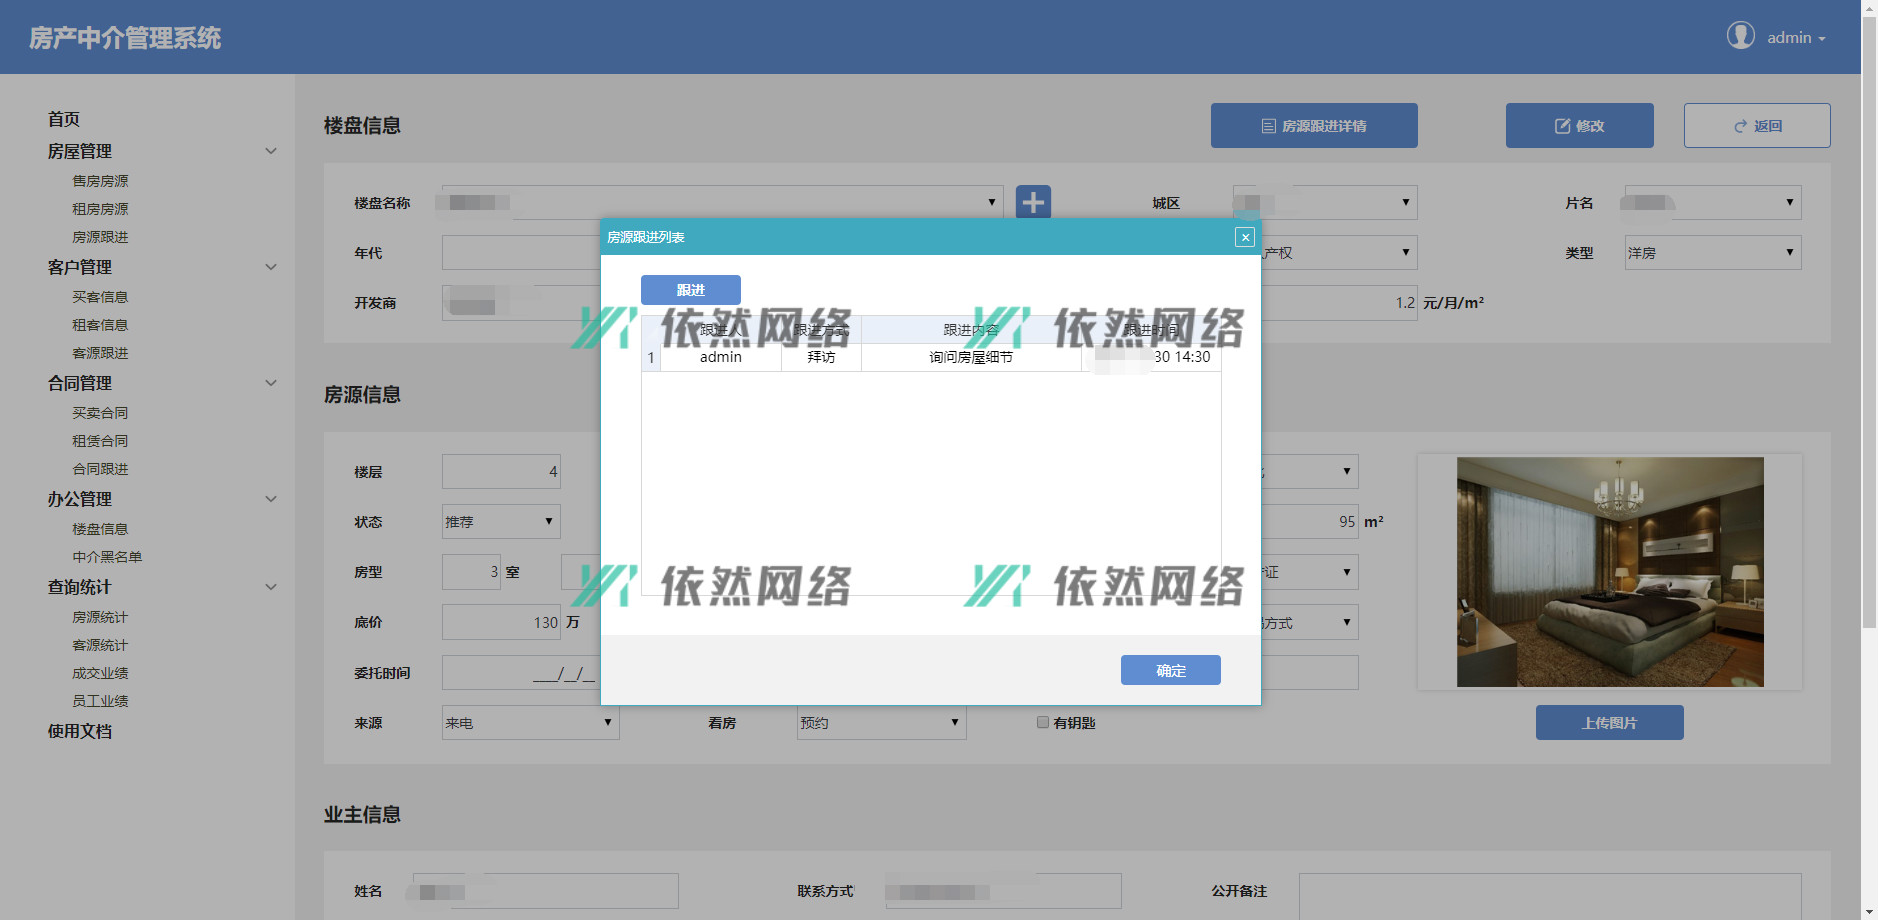
Task: Select the admin cell in follow-up row 1
Action: pos(721,357)
